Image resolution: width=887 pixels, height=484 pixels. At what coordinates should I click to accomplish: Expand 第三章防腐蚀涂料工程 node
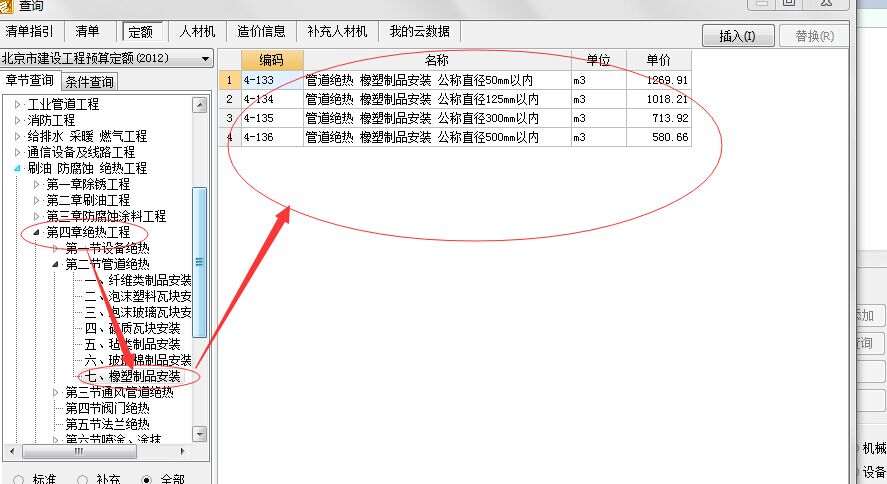coord(36,216)
